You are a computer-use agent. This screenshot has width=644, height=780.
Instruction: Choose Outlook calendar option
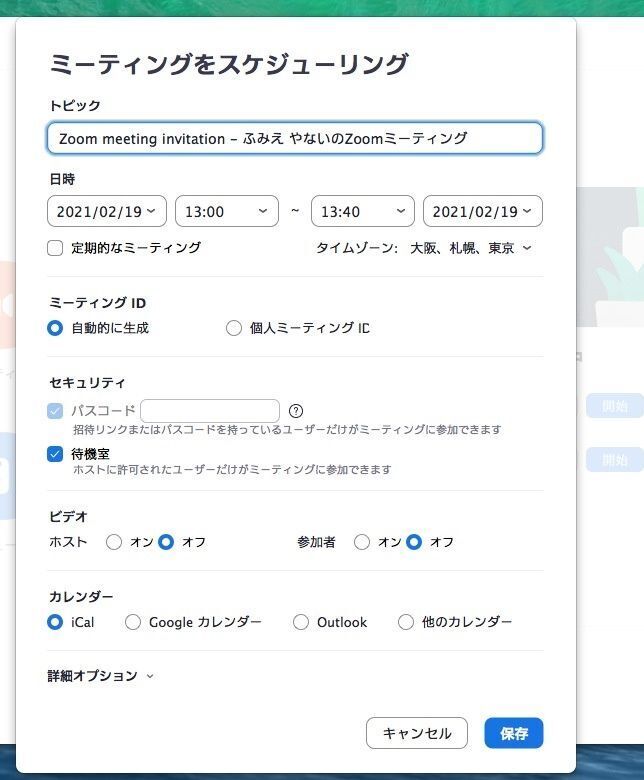(x=301, y=622)
